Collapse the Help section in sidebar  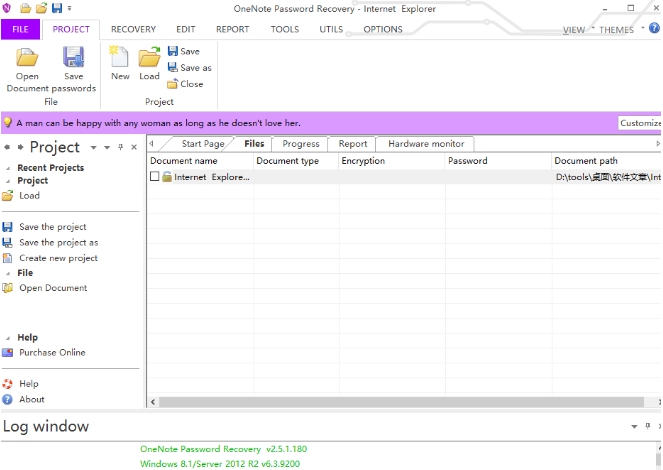pyautogui.click(x=8, y=338)
